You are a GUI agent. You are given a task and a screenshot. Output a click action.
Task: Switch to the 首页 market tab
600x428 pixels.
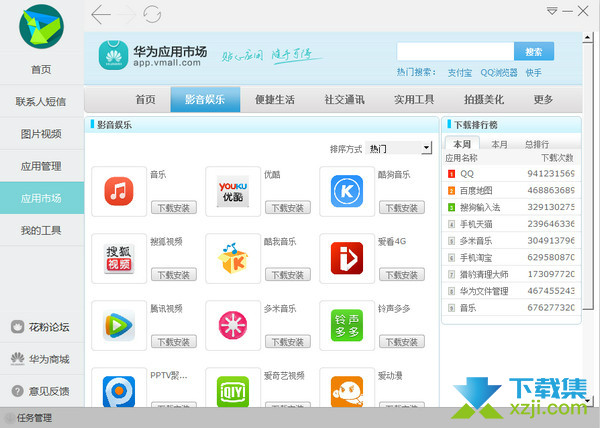click(145, 100)
